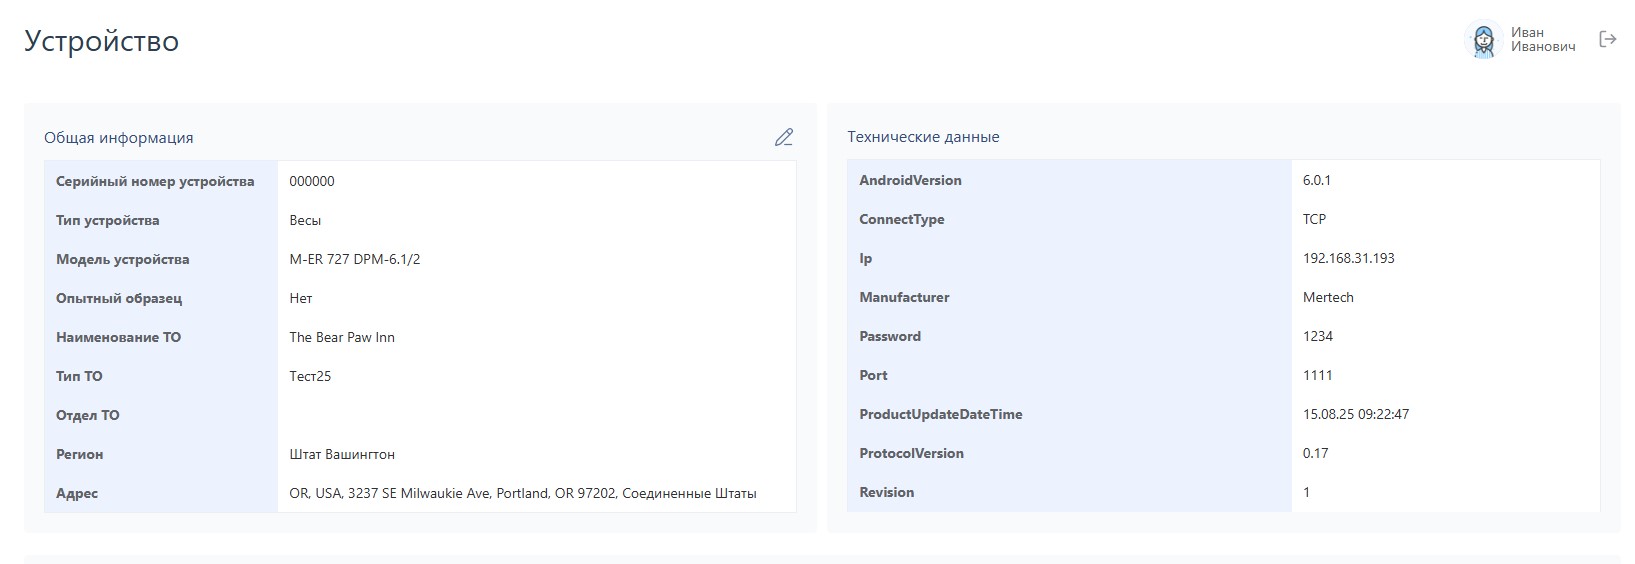Click the Технические данные section title

(x=923, y=137)
